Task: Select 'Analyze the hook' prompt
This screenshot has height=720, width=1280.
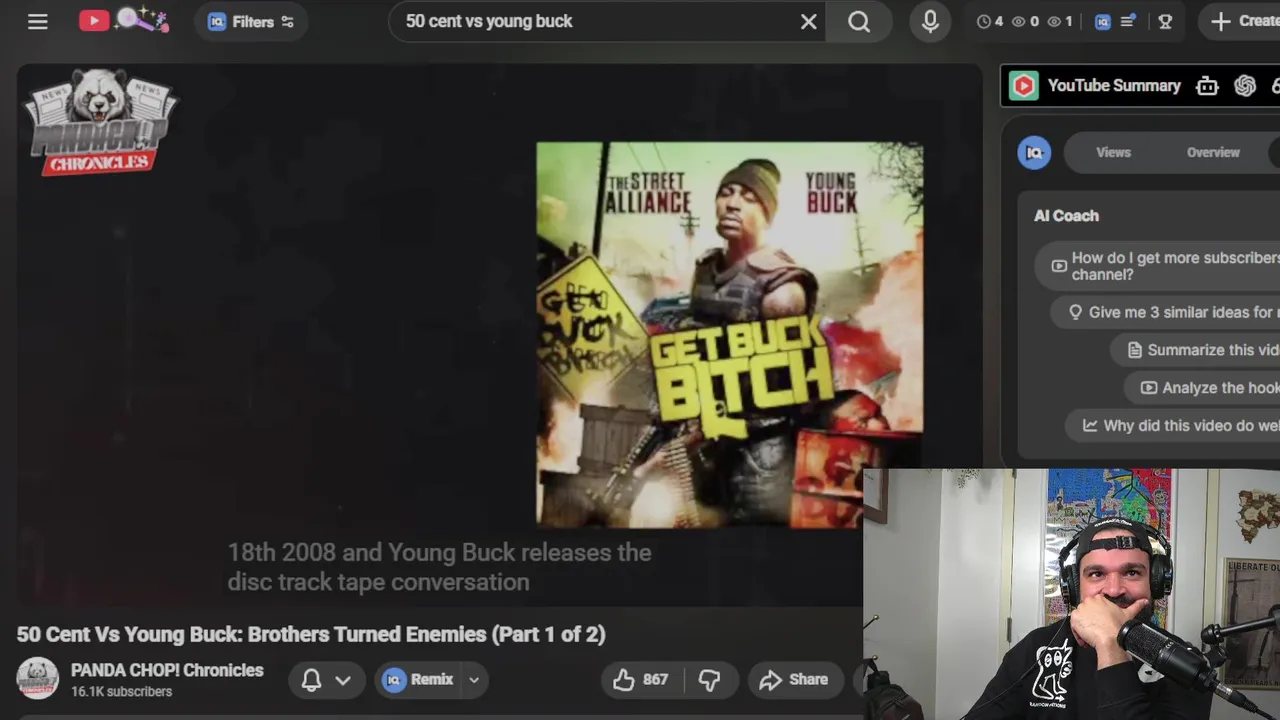Action: [1203, 388]
